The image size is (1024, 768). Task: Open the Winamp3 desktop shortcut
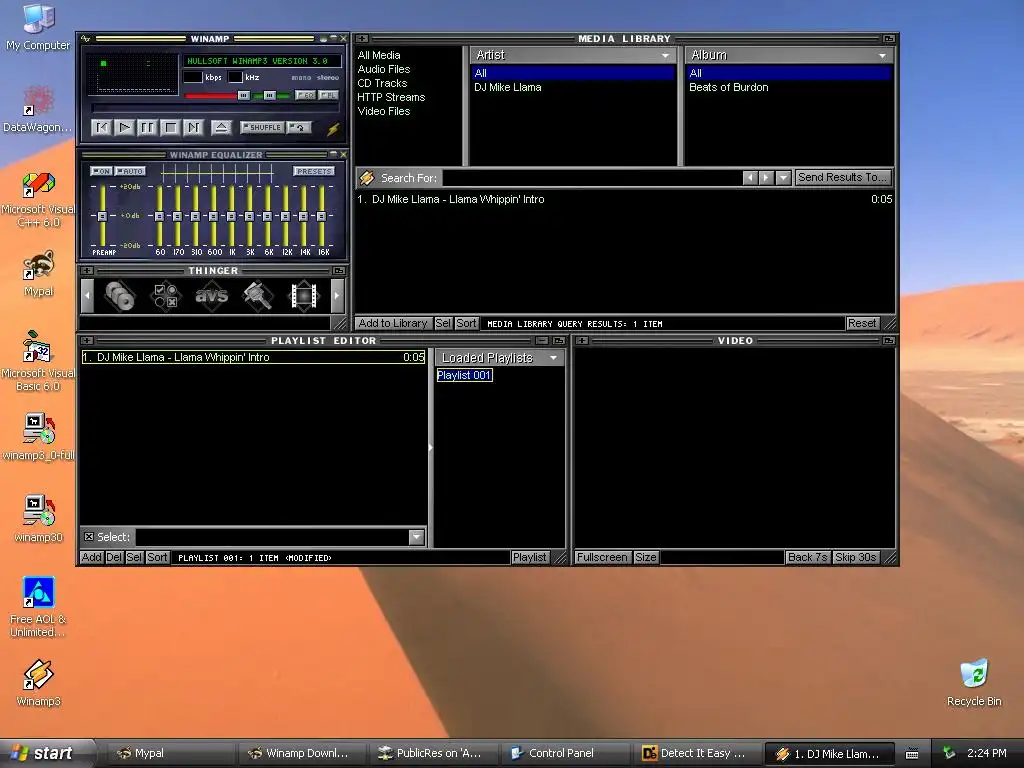pyautogui.click(x=39, y=682)
